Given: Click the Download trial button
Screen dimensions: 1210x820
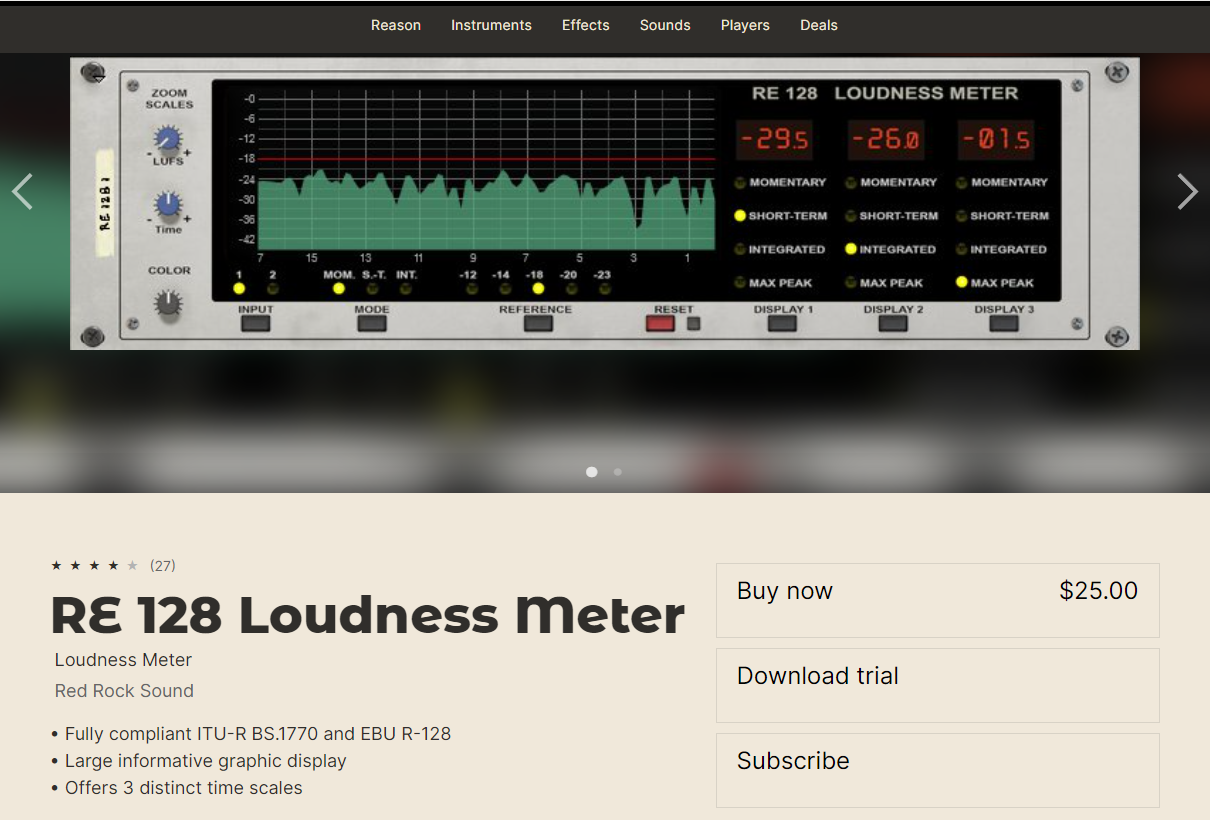Looking at the screenshot, I should pos(937,685).
